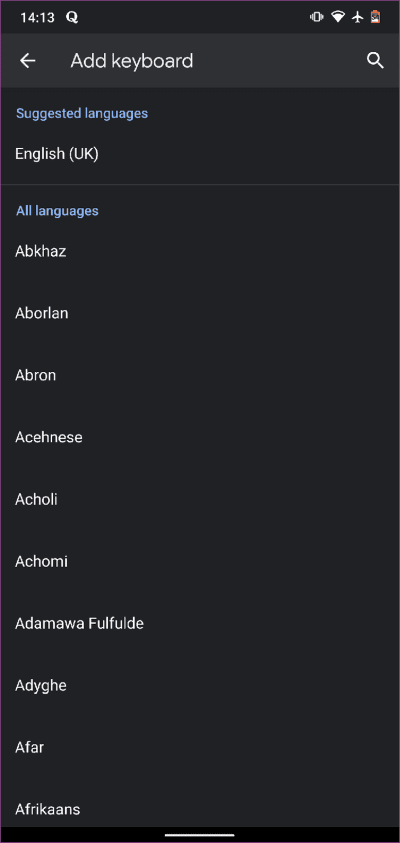Select the Aborlan keyboard language
Image resolution: width=400 pixels, height=843 pixels.
(x=200, y=313)
